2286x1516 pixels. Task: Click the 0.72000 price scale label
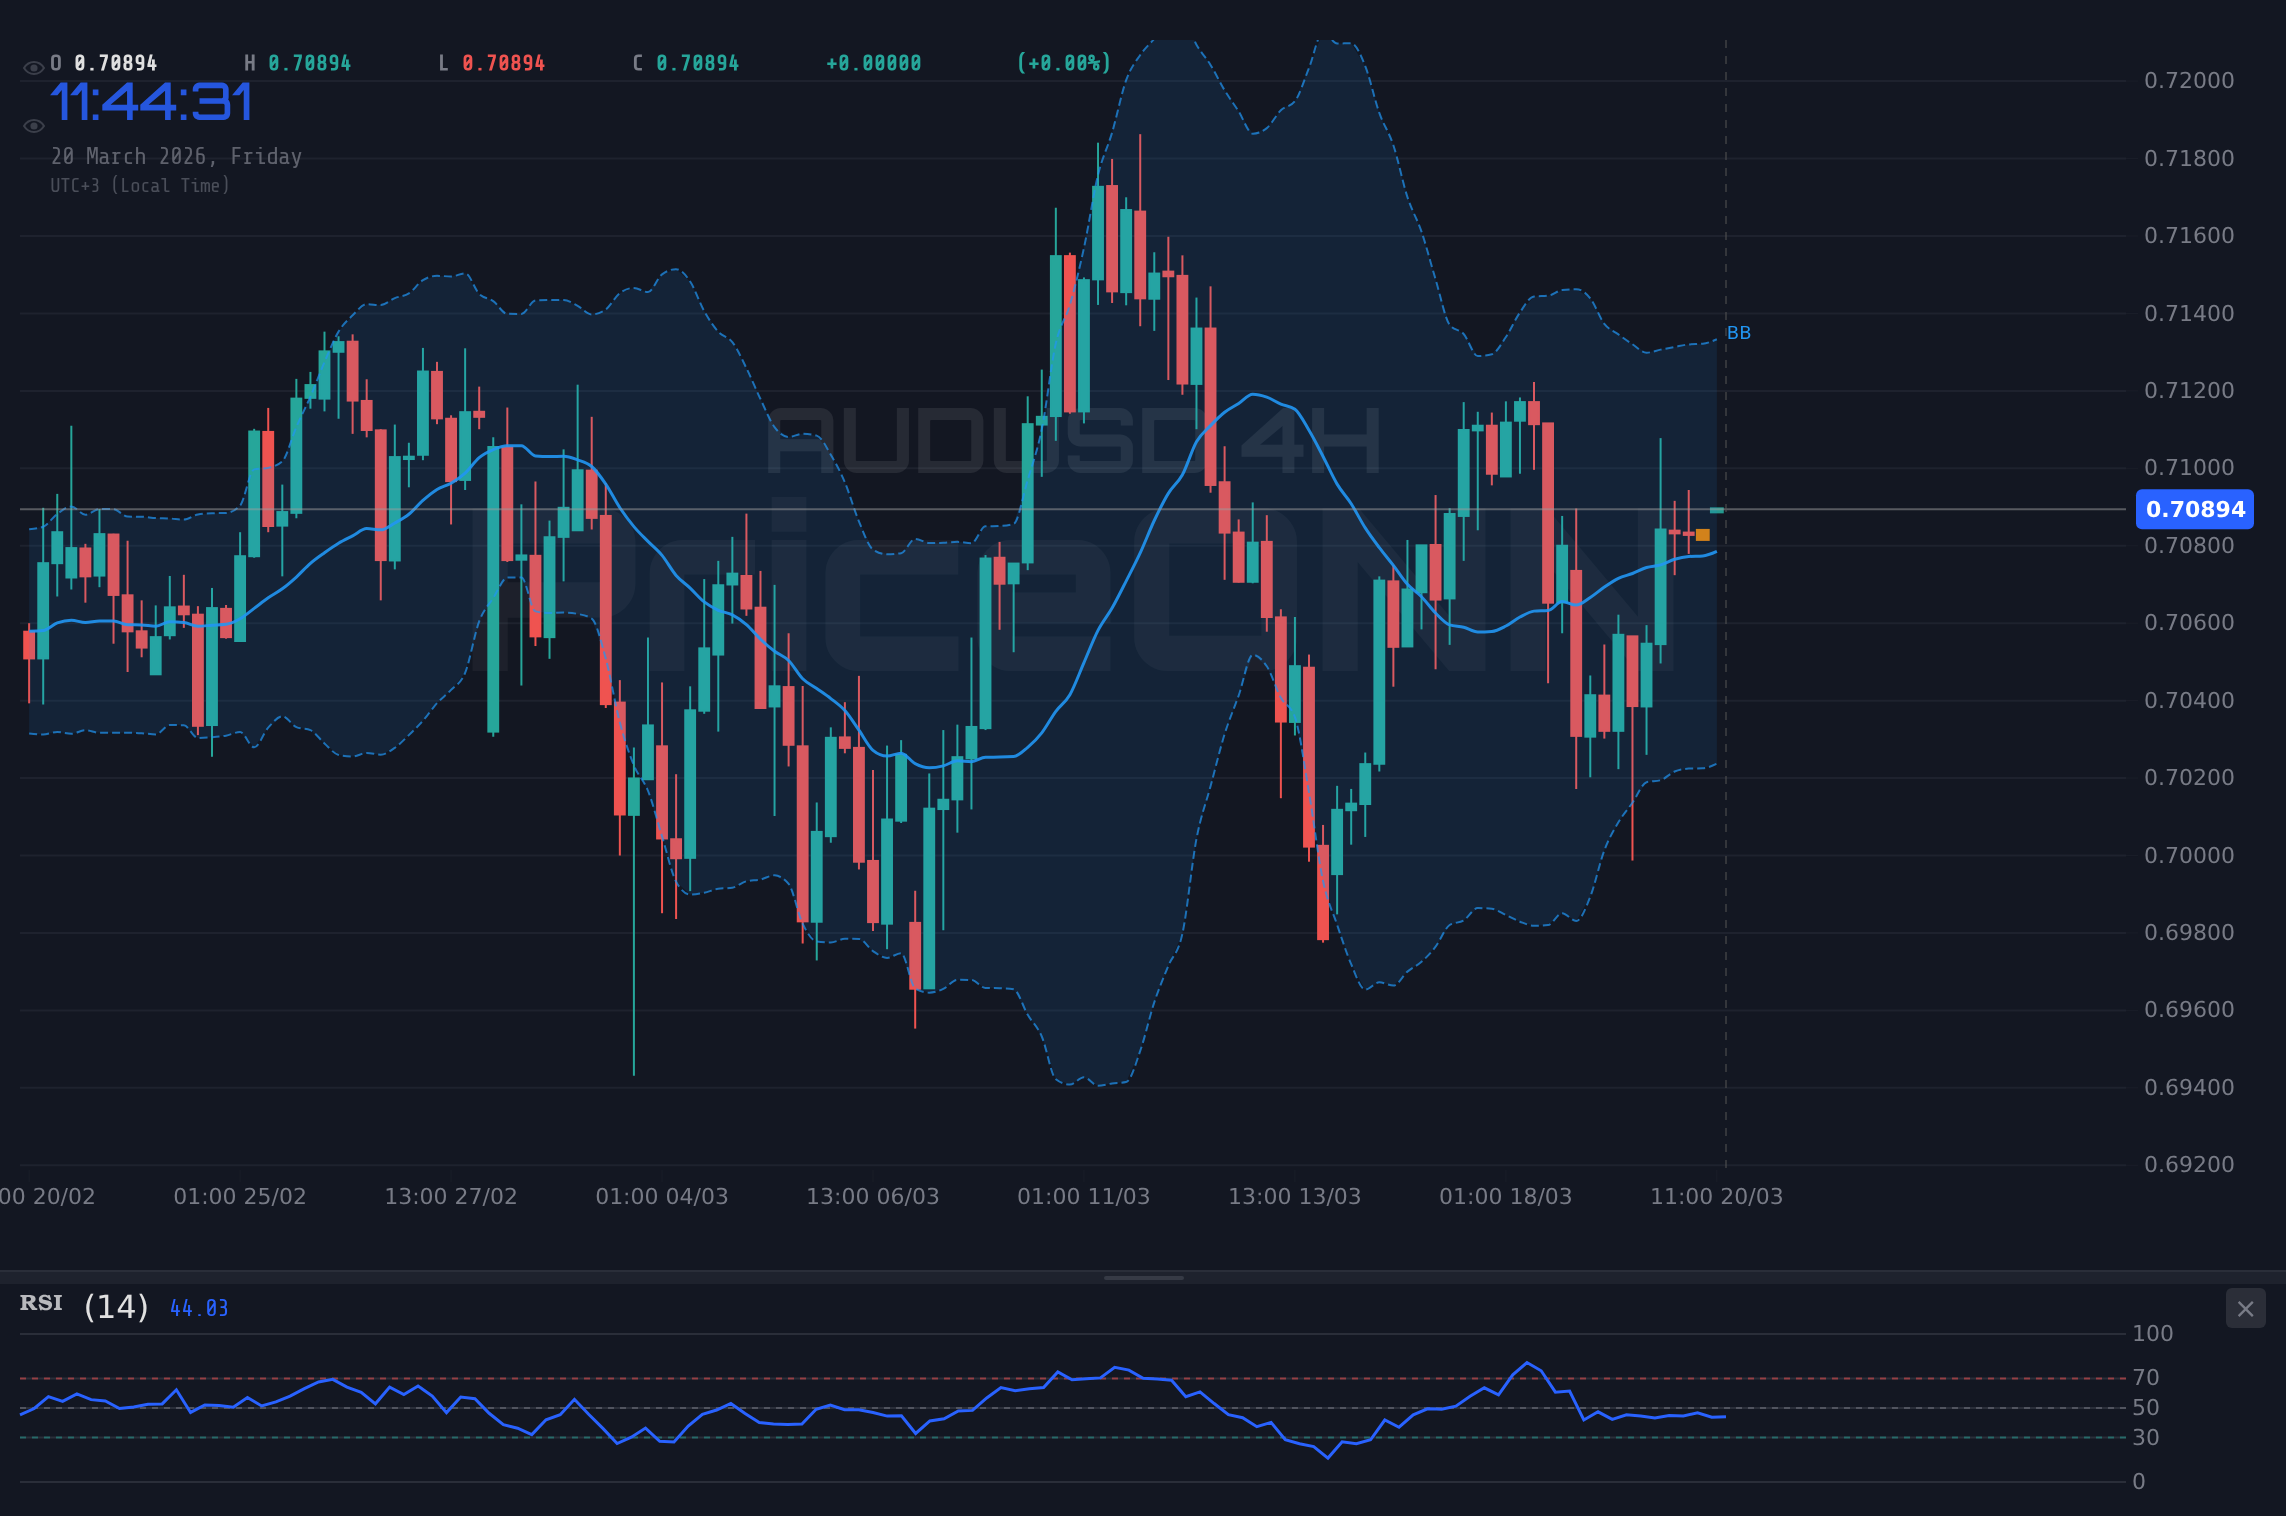2192,81
